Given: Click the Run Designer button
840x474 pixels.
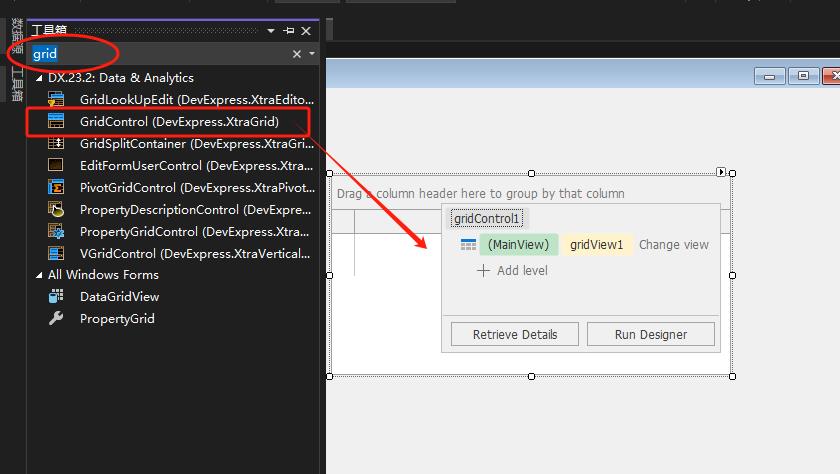Looking at the screenshot, I should [x=650, y=335].
